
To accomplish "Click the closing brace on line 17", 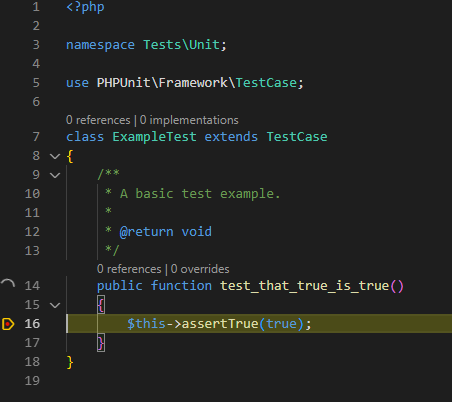I will point(101,343).
